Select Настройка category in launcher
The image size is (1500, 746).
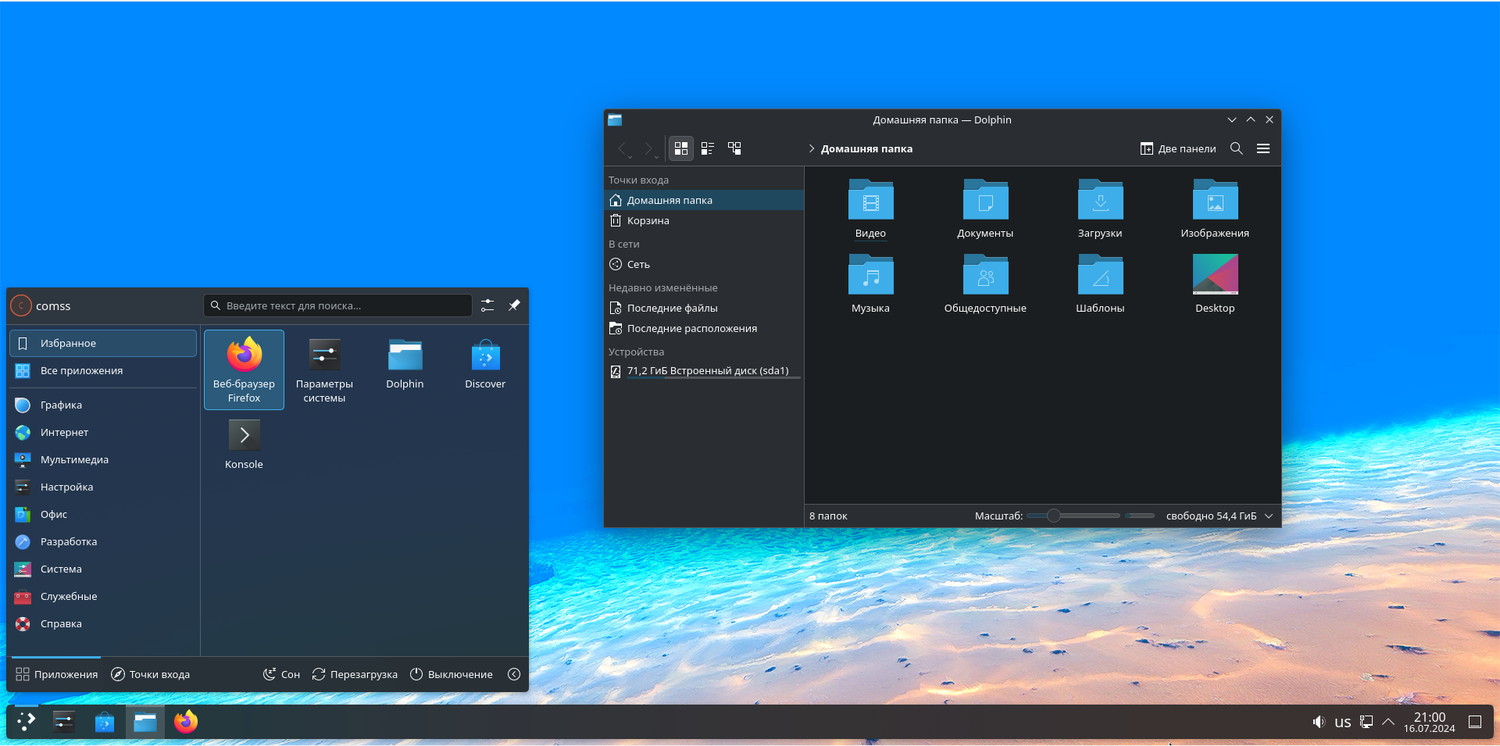pyautogui.click(x=103, y=487)
